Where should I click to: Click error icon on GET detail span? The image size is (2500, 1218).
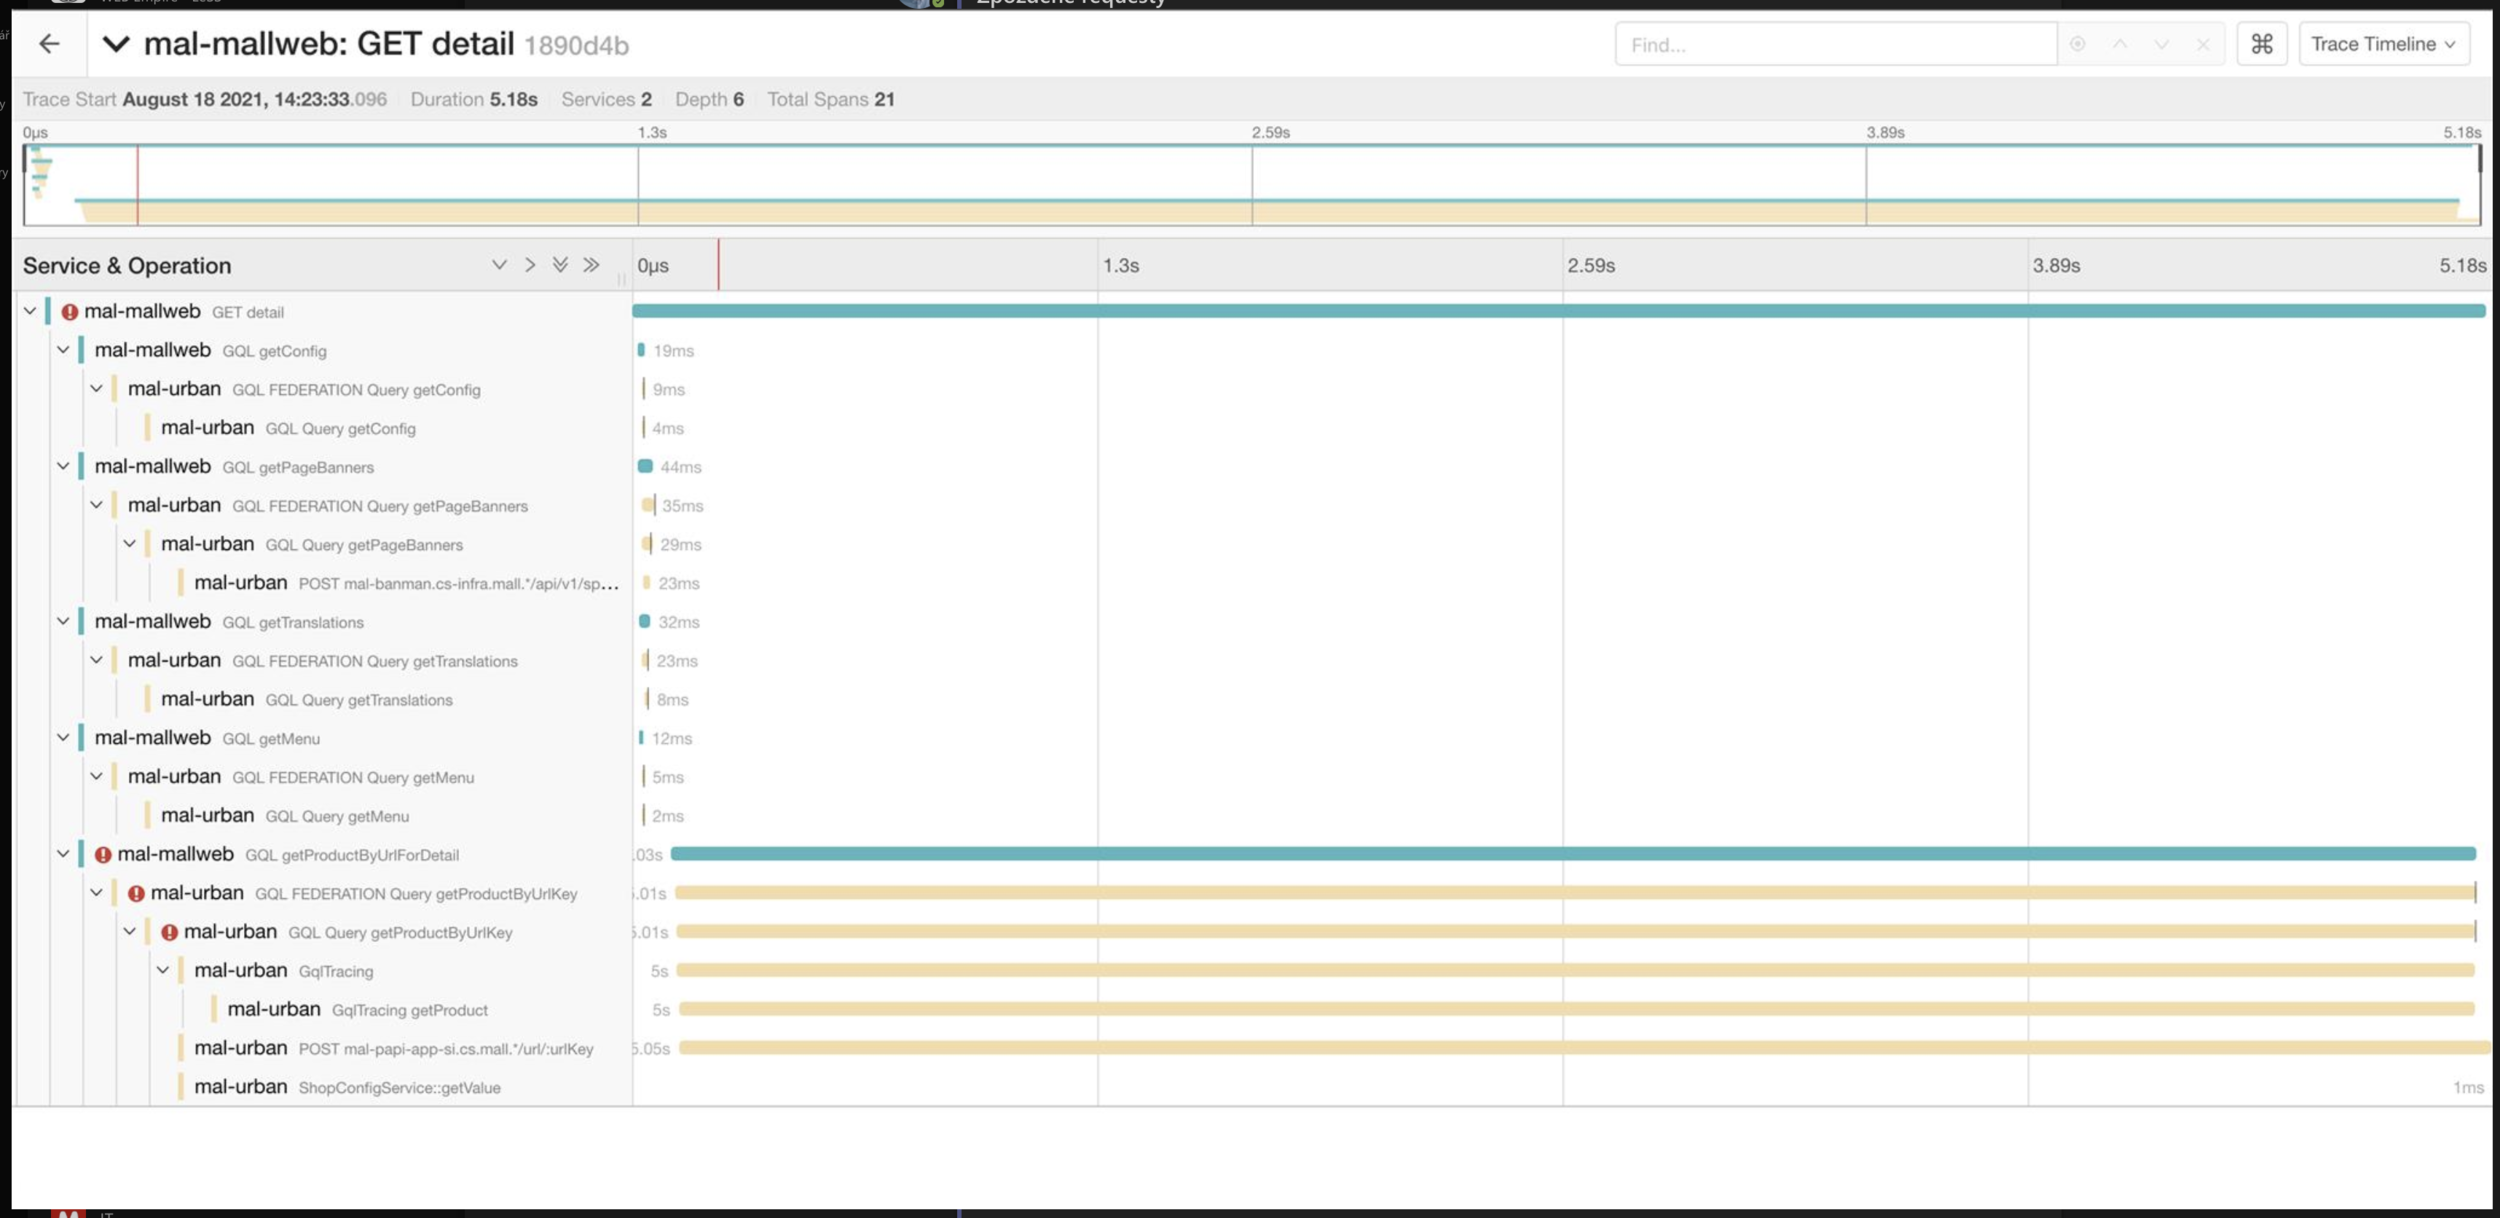(69, 312)
